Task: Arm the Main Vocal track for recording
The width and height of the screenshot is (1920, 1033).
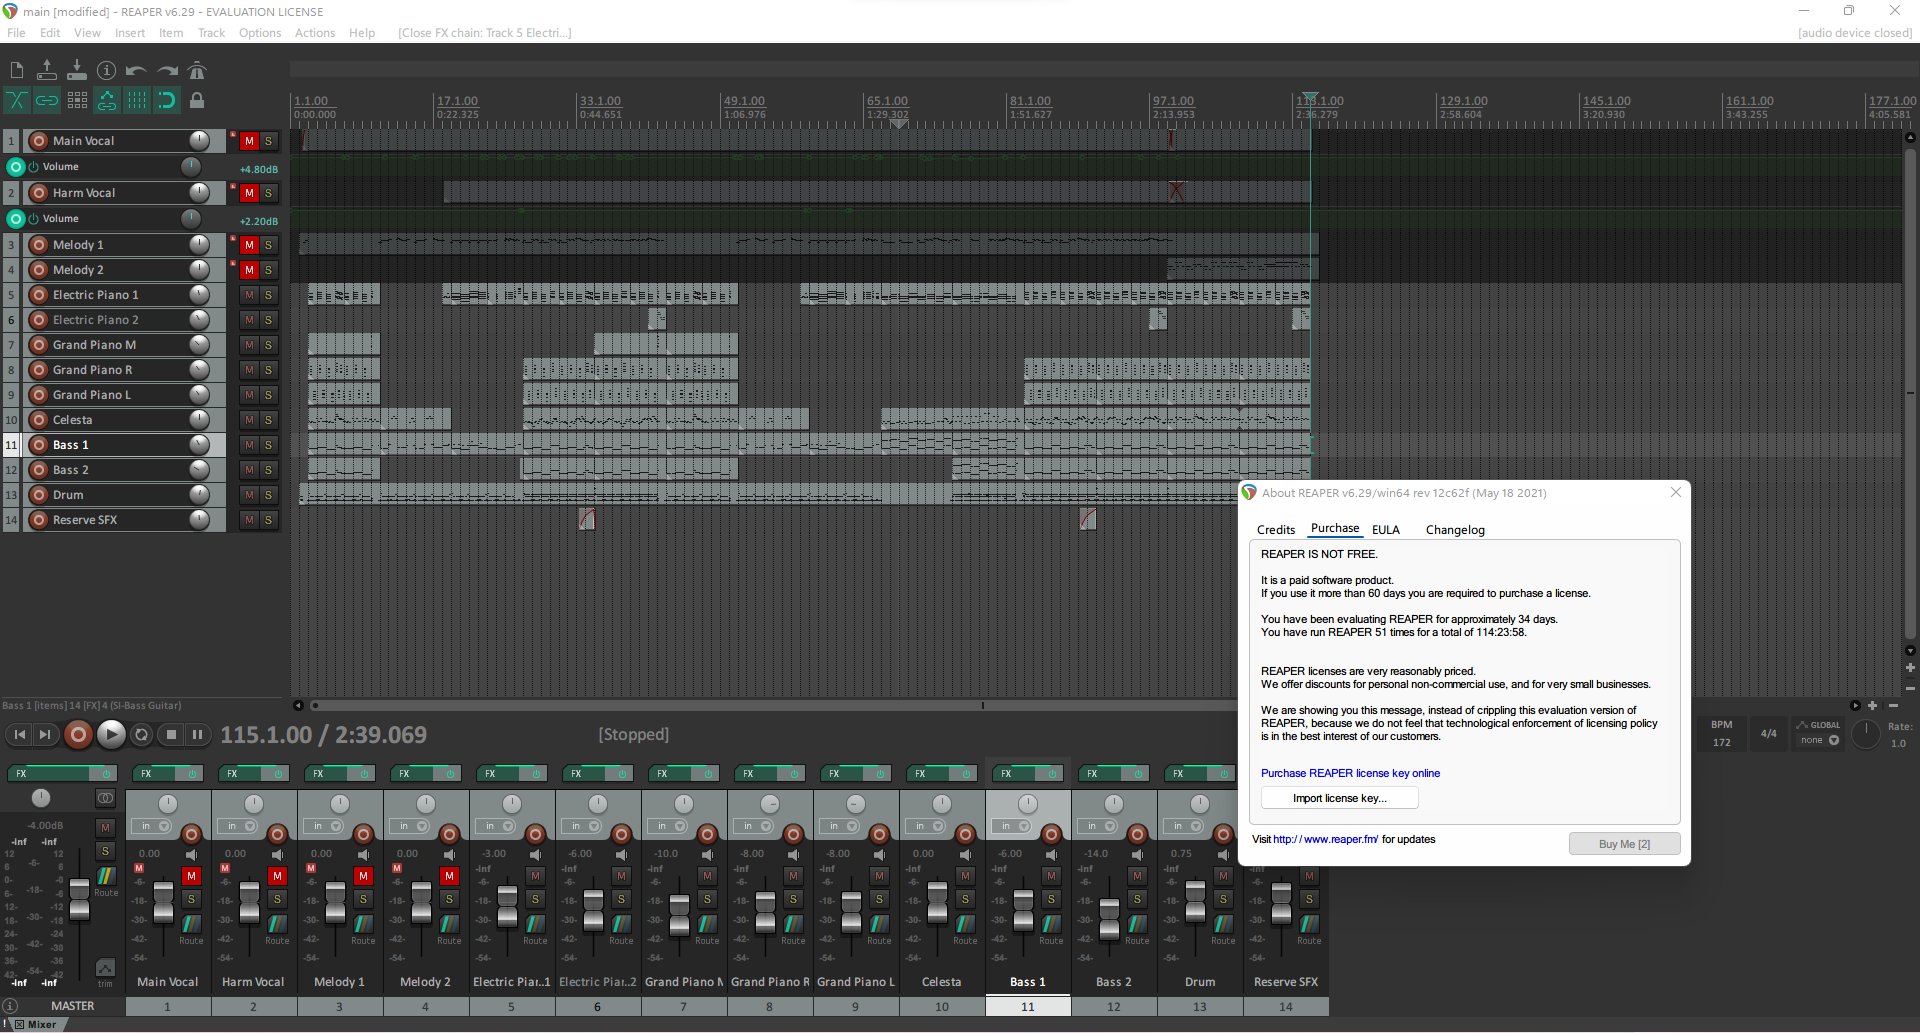Action: tap(39, 141)
